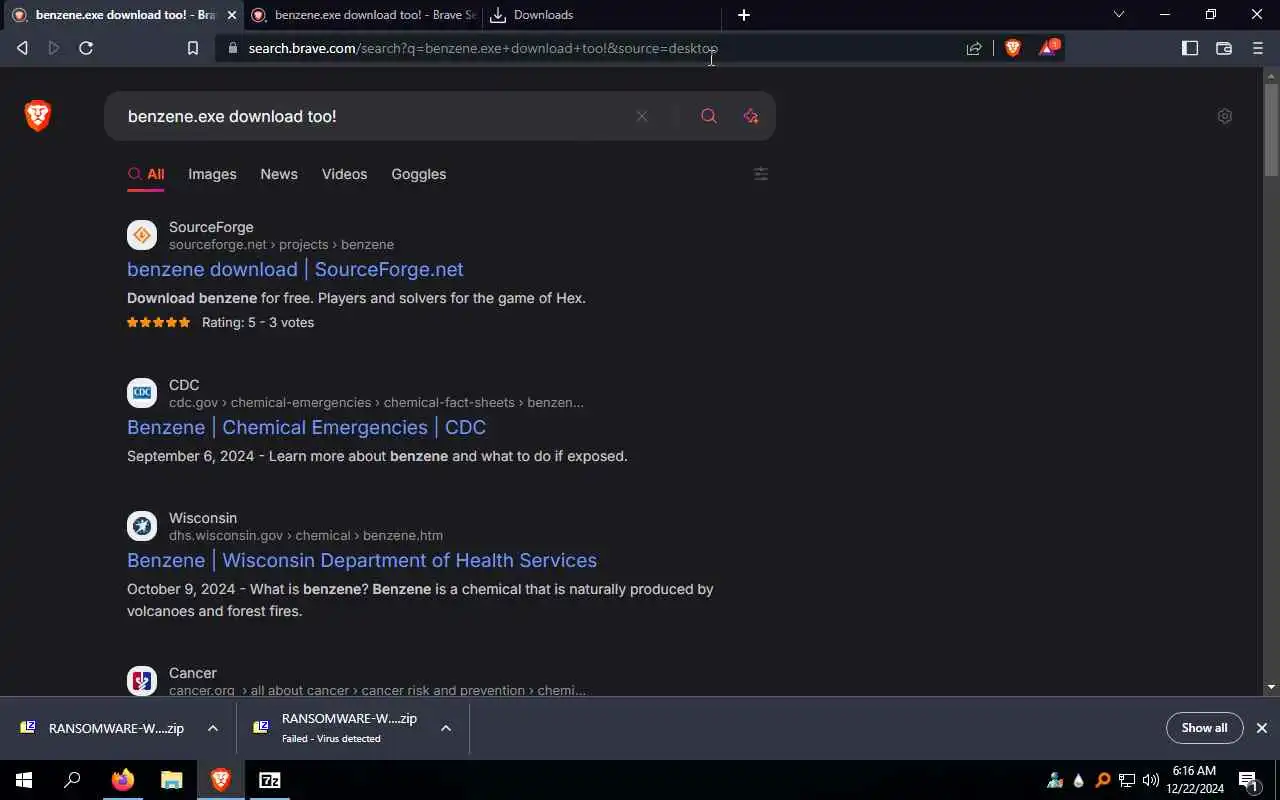
Task: Click the dhs.wisconsin.gov breadcrumb URL text
Action: click(x=306, y=535)
